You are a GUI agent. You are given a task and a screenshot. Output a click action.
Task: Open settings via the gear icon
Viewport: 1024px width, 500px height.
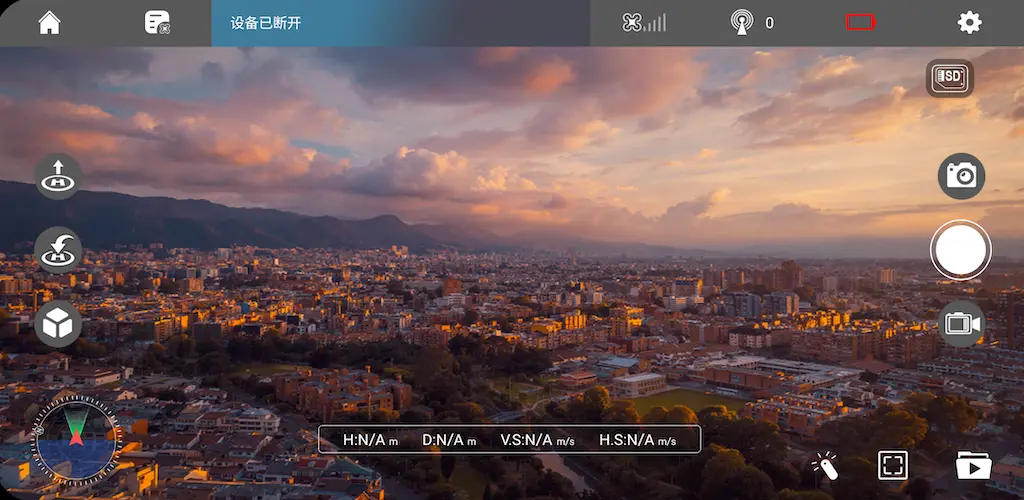click(969, 23)
